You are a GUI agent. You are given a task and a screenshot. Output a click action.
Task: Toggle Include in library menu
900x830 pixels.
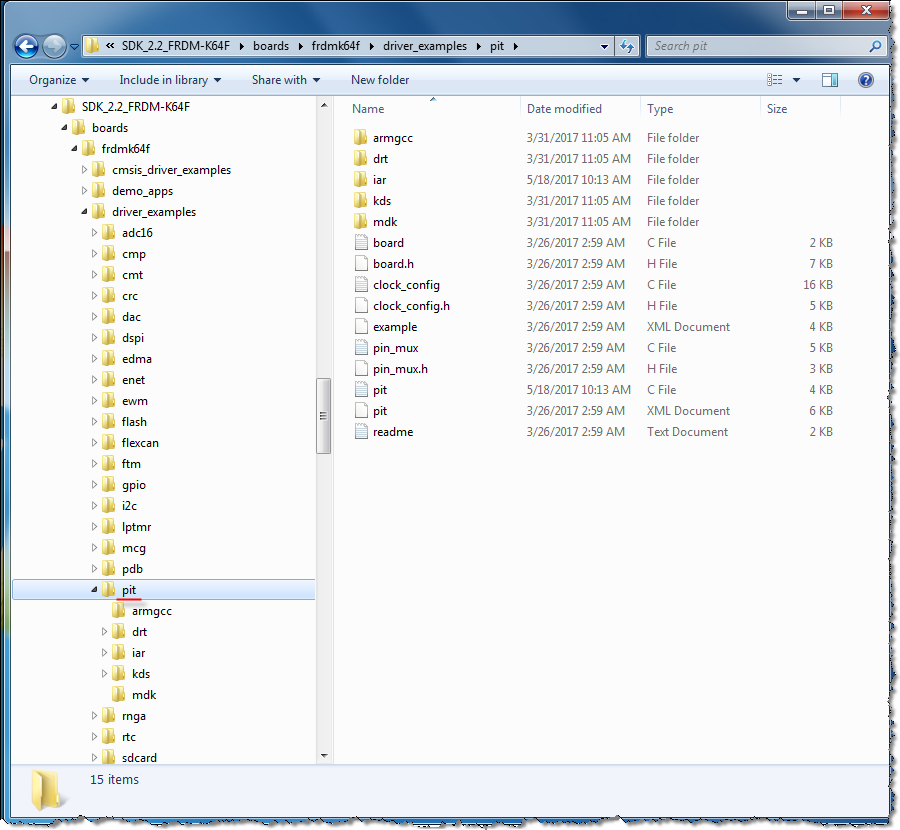pyautogui.click(x=172, y=79)
